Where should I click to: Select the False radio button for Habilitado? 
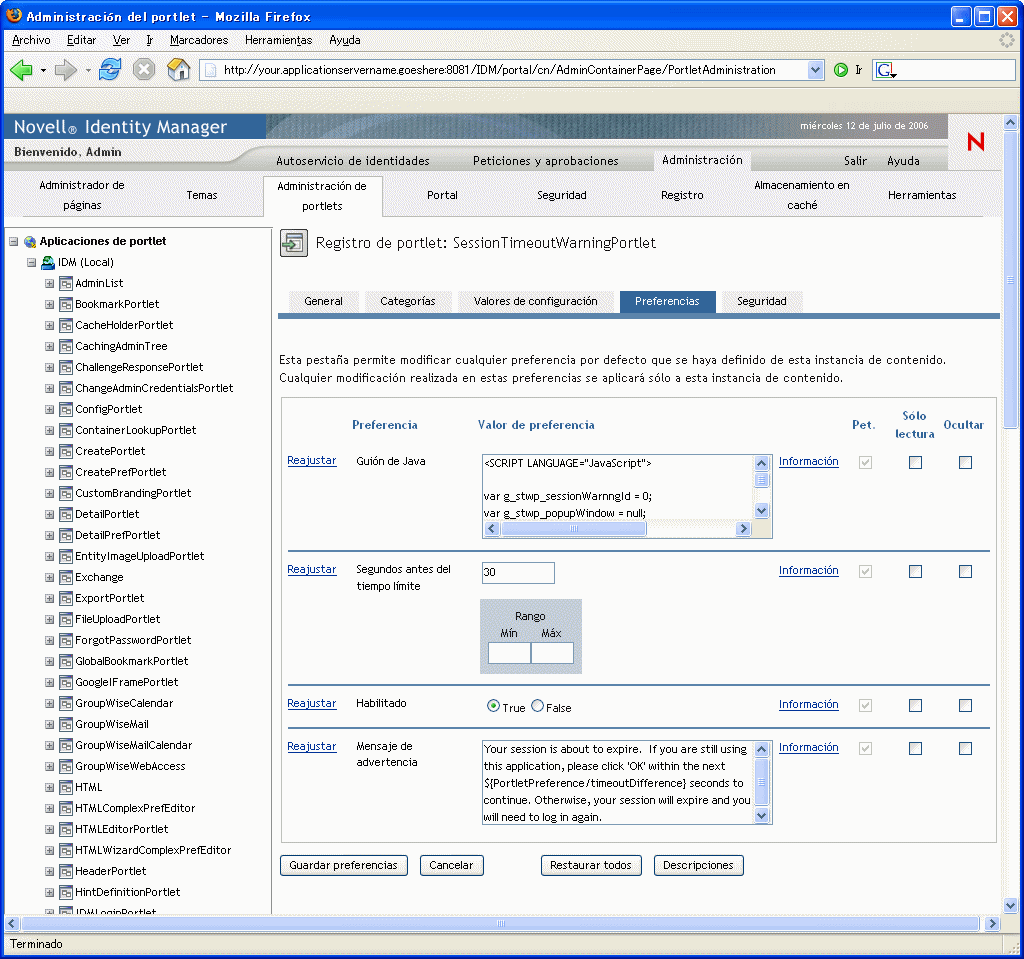(x=538, y=706)
